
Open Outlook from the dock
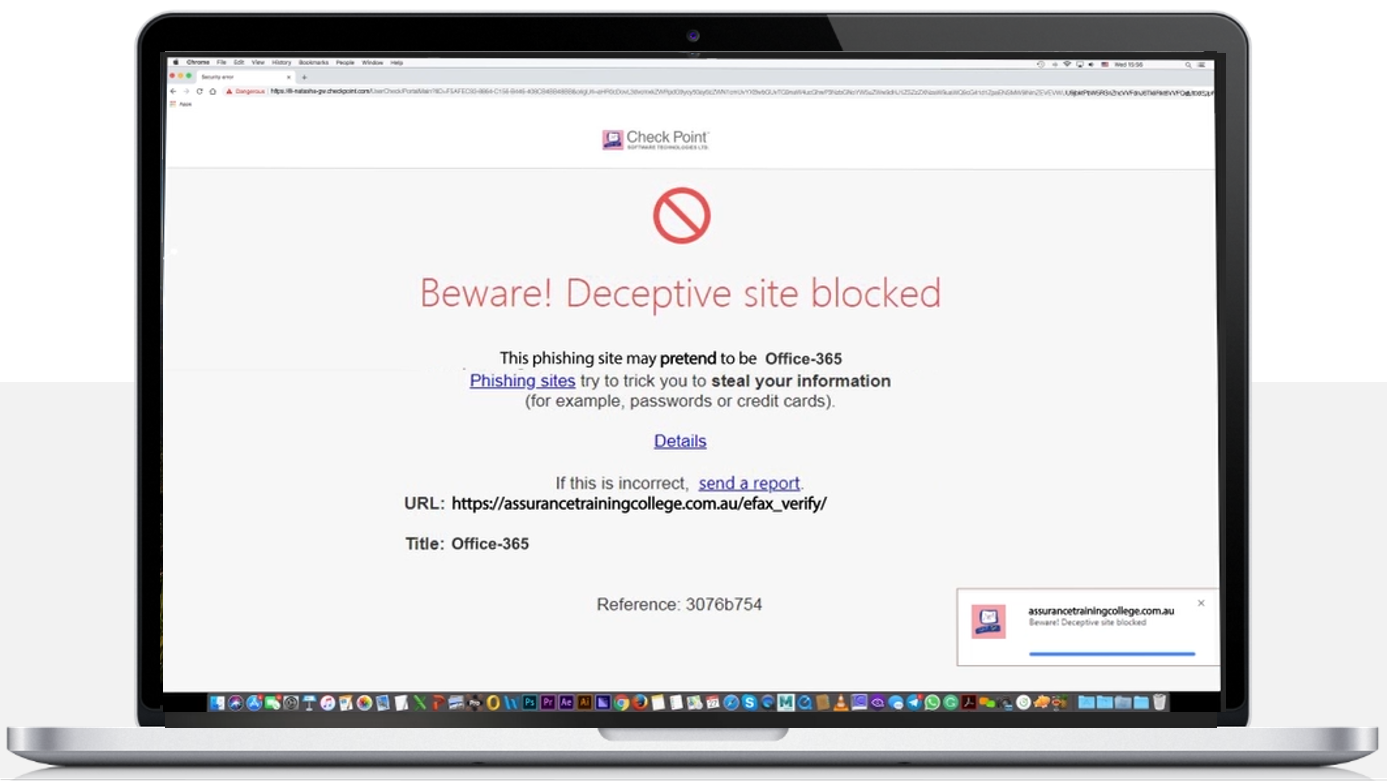493,703
